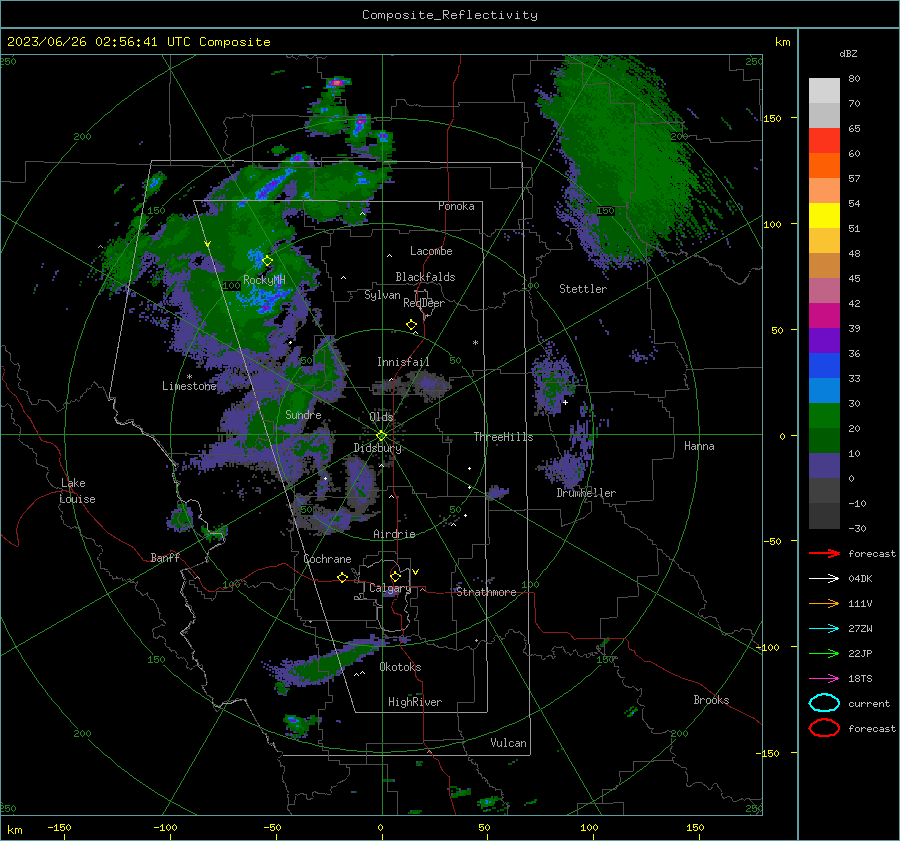
Task: Click the white 04DK arrow icon
Action: (824, 579)
